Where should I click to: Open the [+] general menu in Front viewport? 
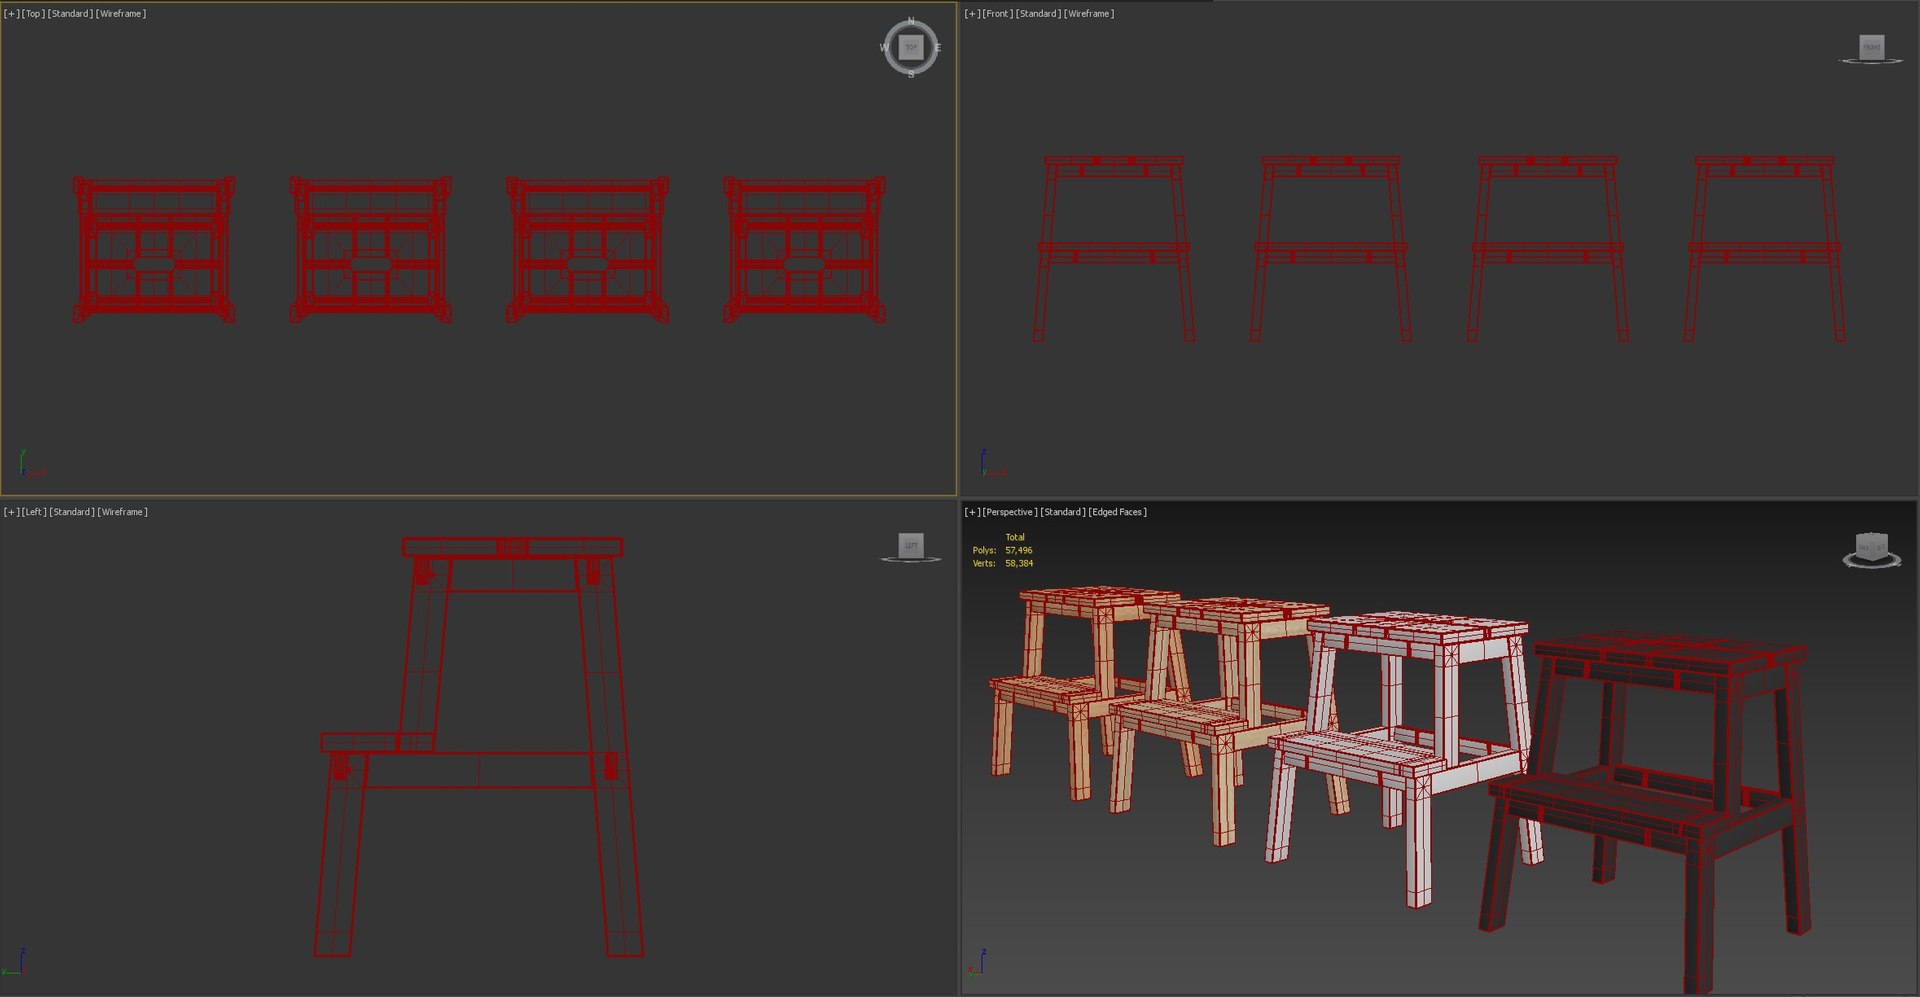click(971, 14)
